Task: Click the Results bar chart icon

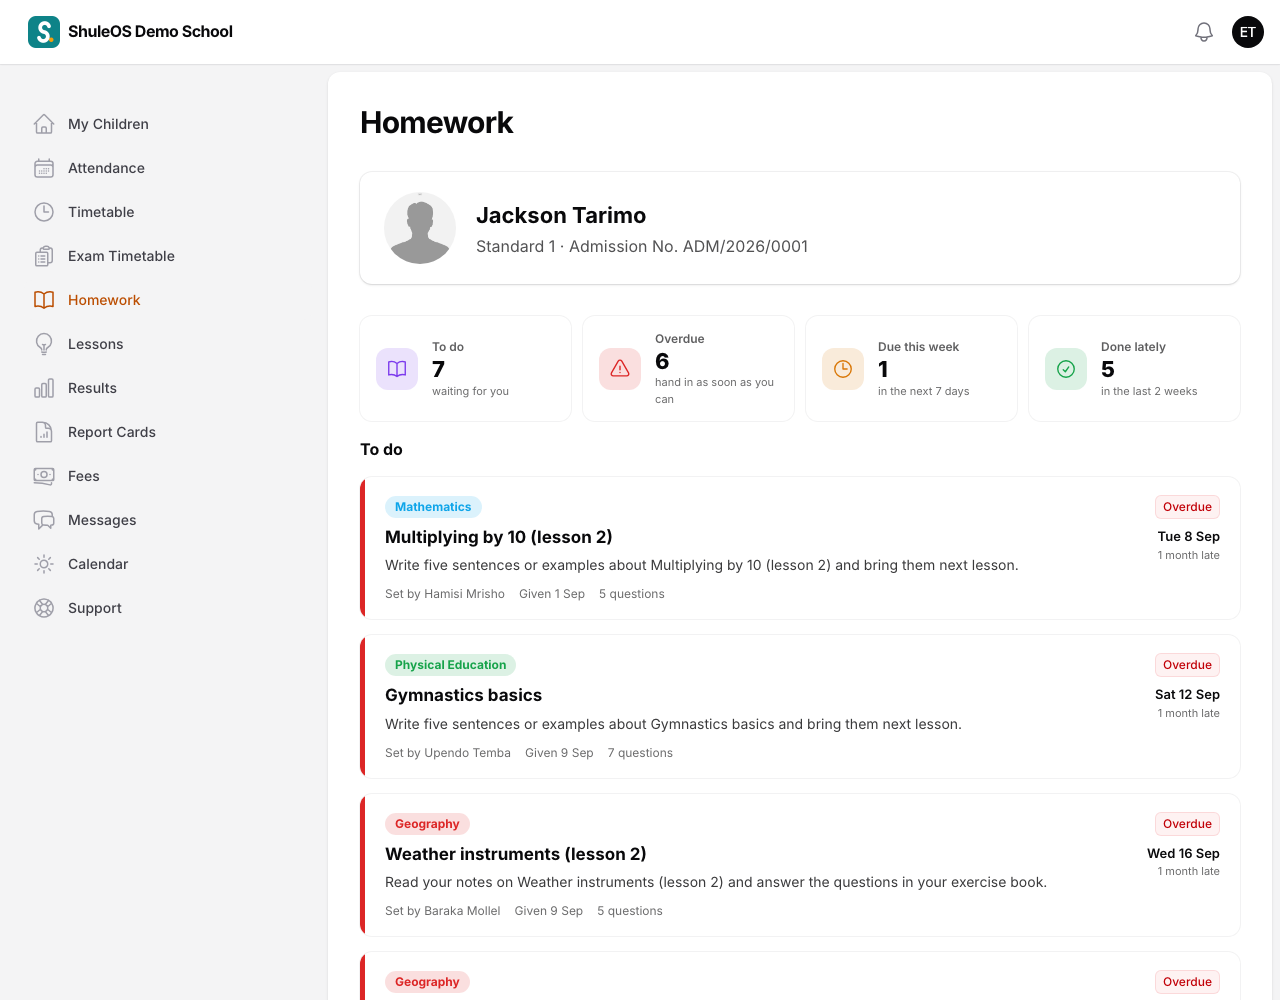Action: click(x=44, y=388)
